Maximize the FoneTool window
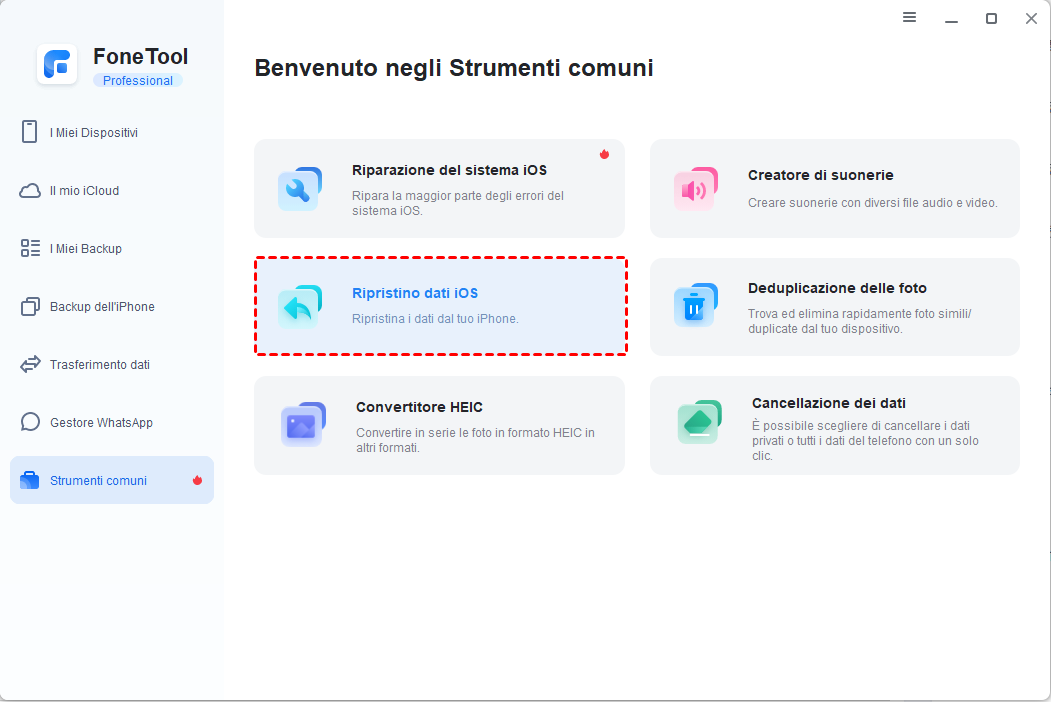This screenshot has width=1051, height=702. (x=991, y=18)
